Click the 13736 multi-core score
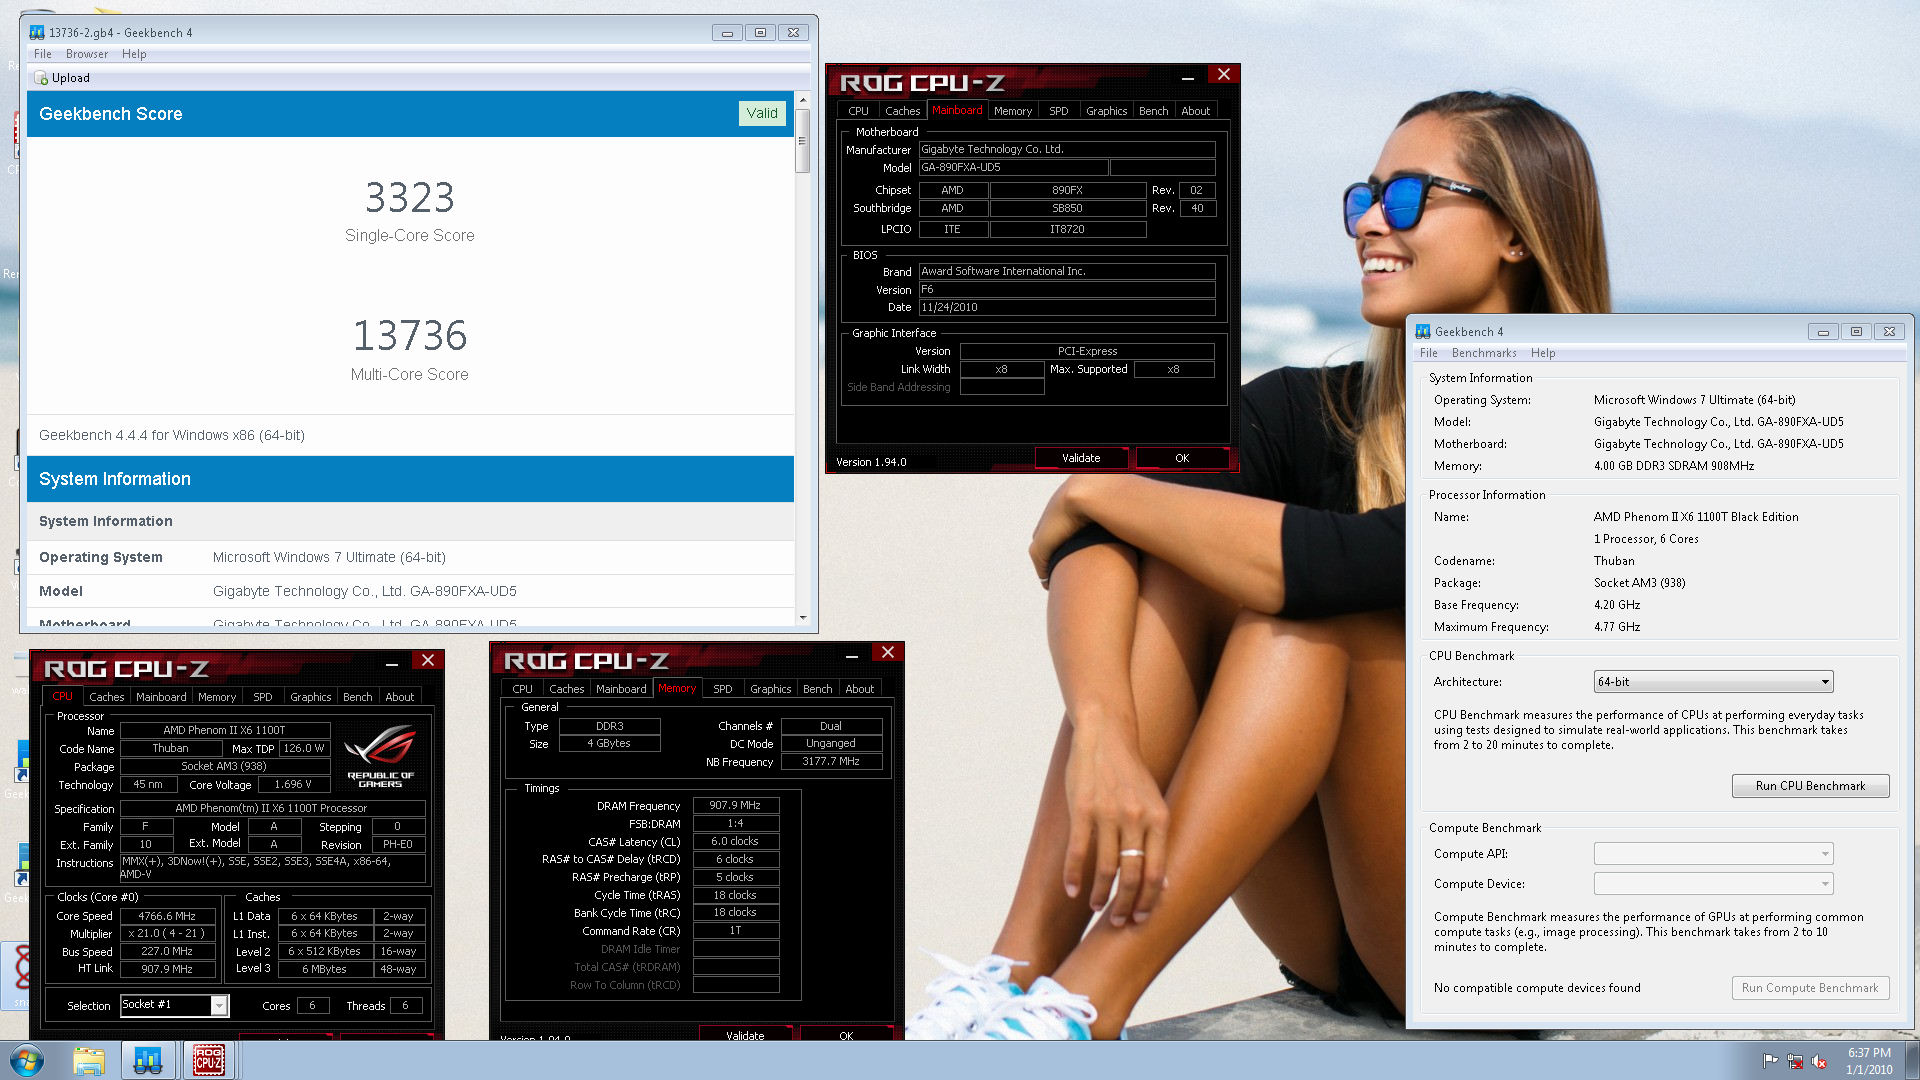The width and height of the screenshot is (1920, 1080). click(410, 335)
